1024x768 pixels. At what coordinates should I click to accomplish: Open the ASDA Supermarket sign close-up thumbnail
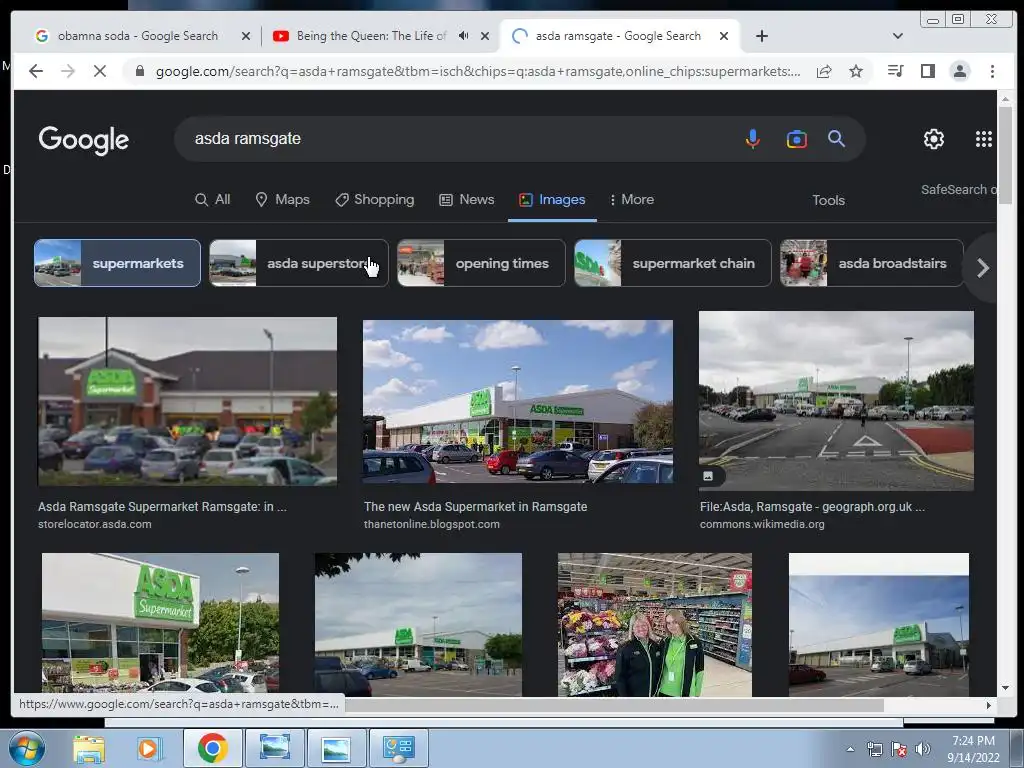tap(160, 624)
